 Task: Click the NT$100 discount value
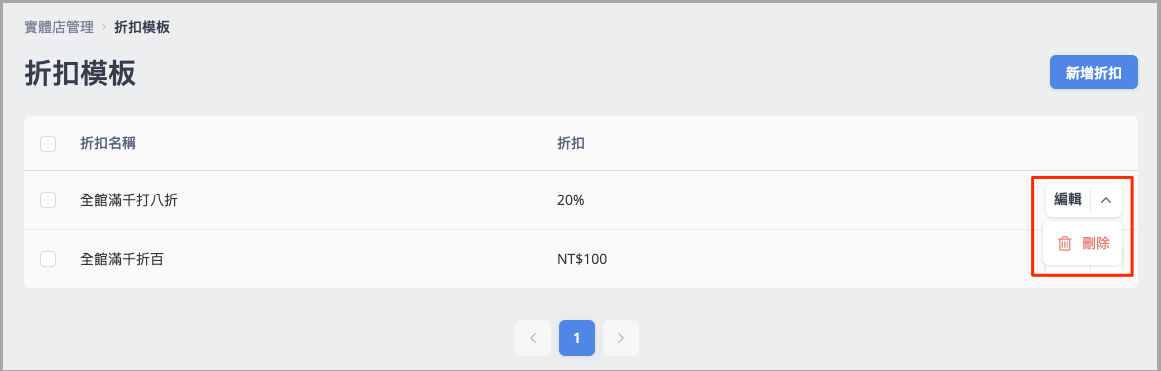pos(582,259)
